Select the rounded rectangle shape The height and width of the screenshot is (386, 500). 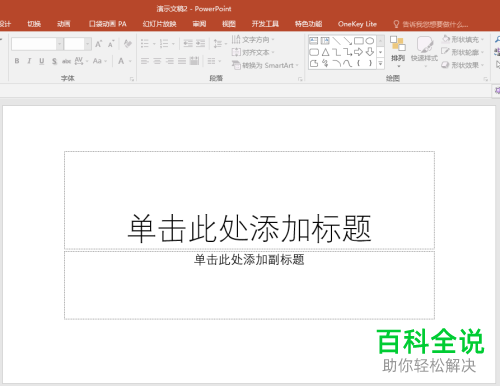(x=314, y=52)
